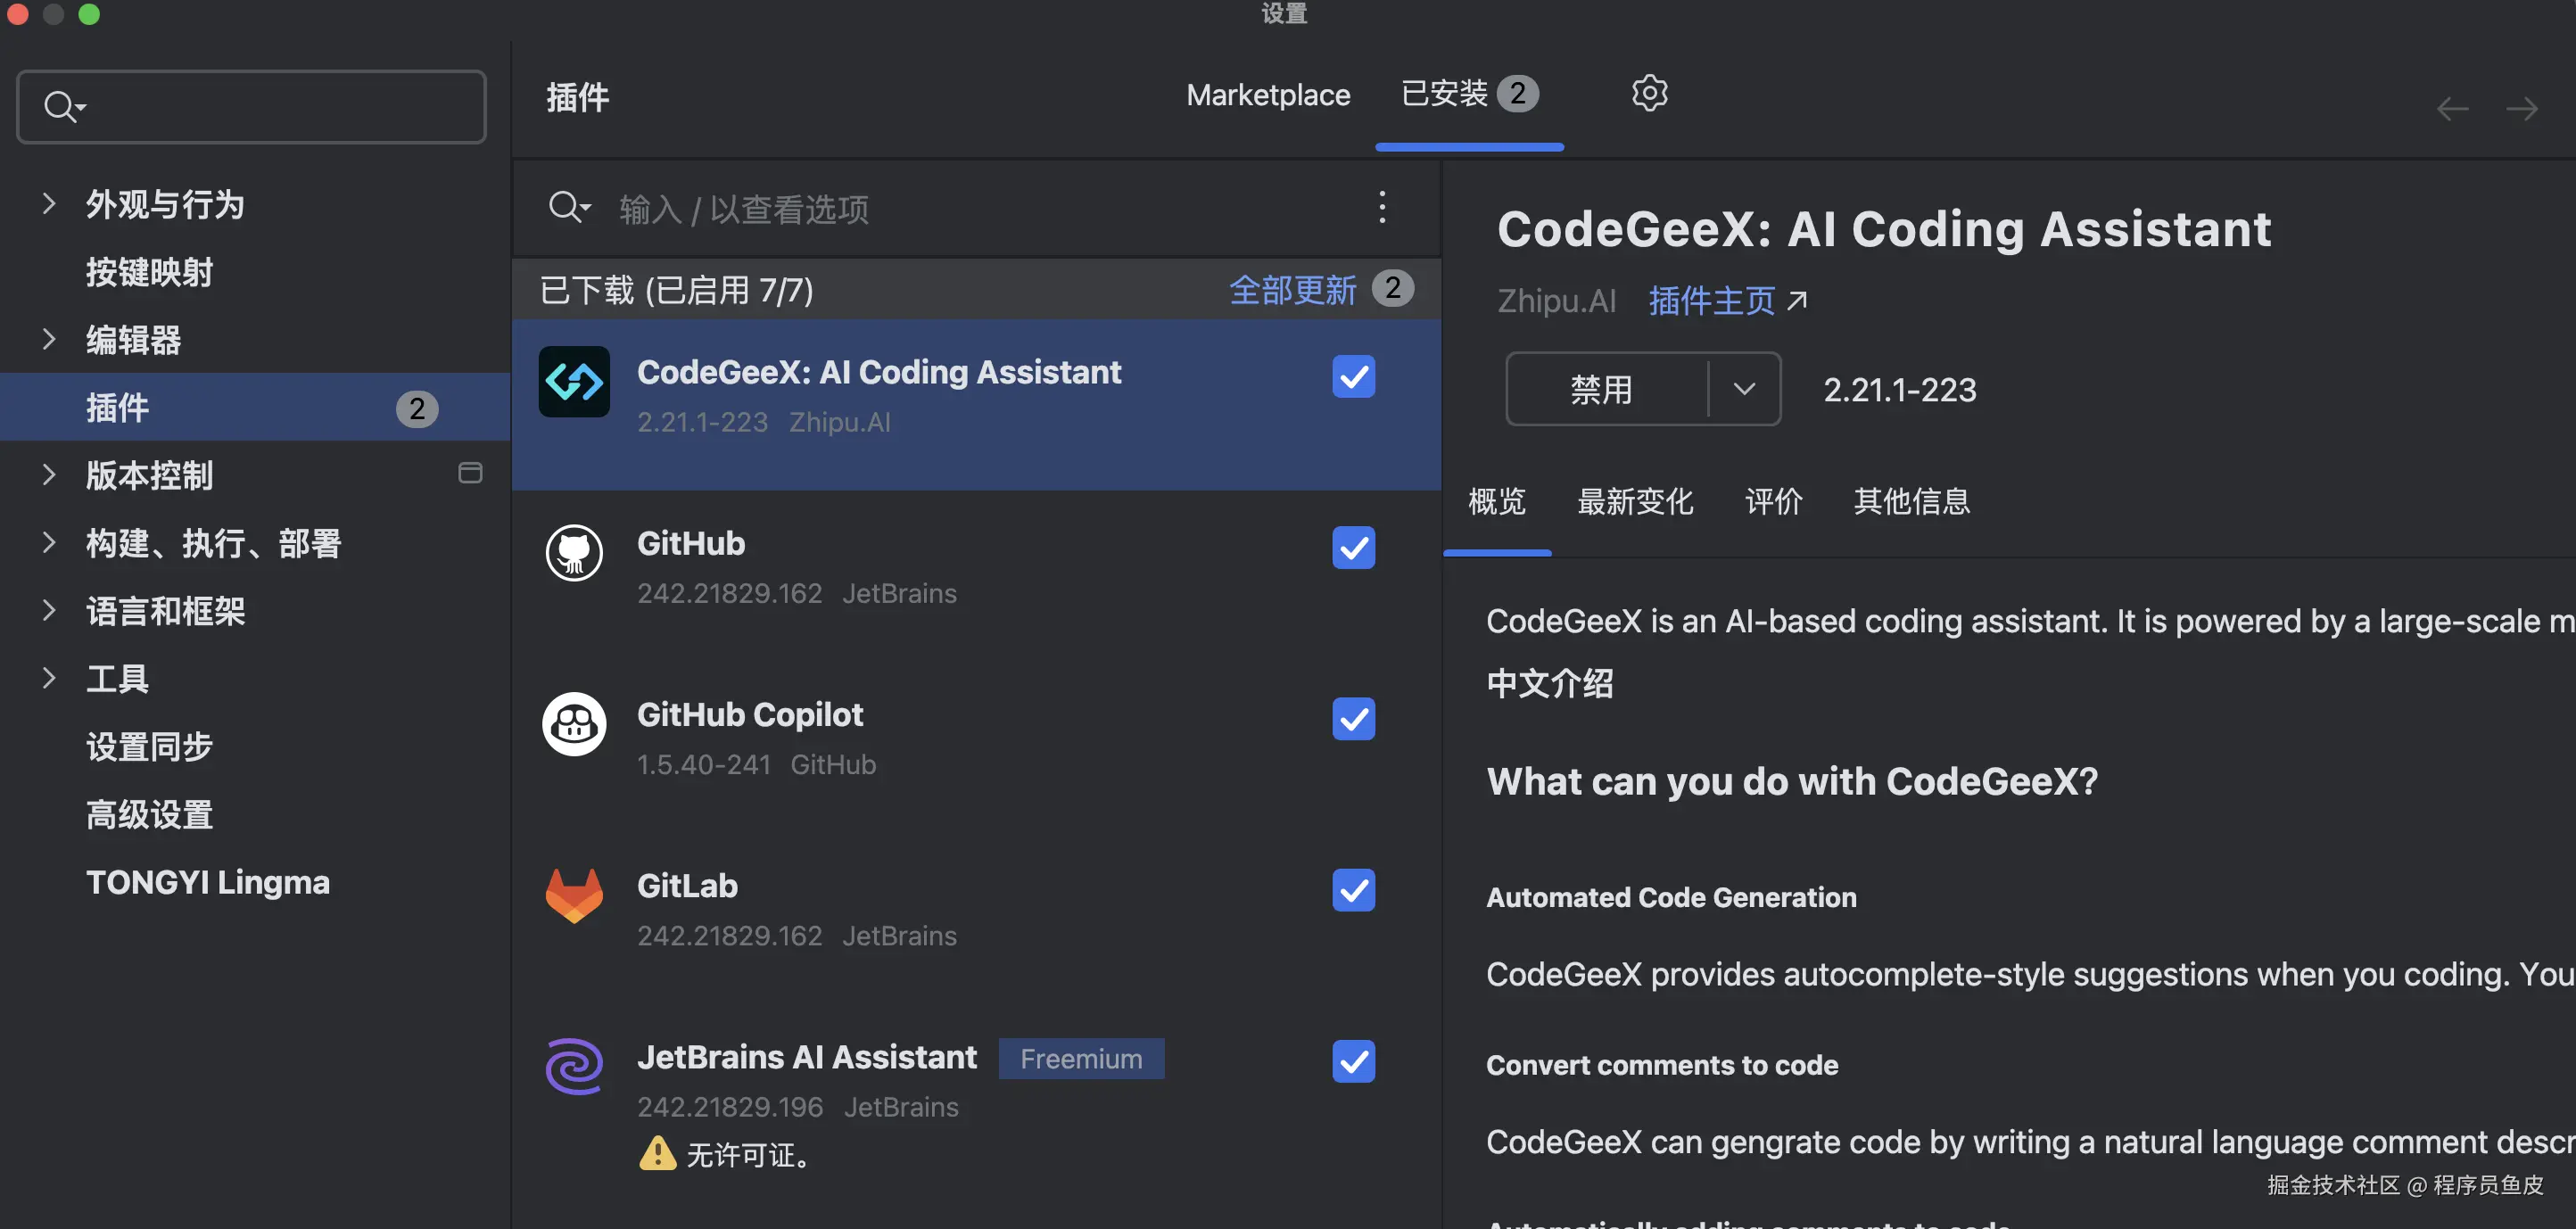Uncheck the GitHub plugin checkbox
2576x1229 pixels.
[1353, 548]
